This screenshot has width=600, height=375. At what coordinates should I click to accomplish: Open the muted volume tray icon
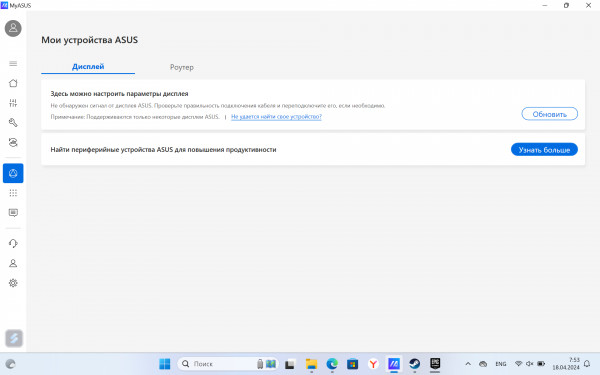pos(530,364)
